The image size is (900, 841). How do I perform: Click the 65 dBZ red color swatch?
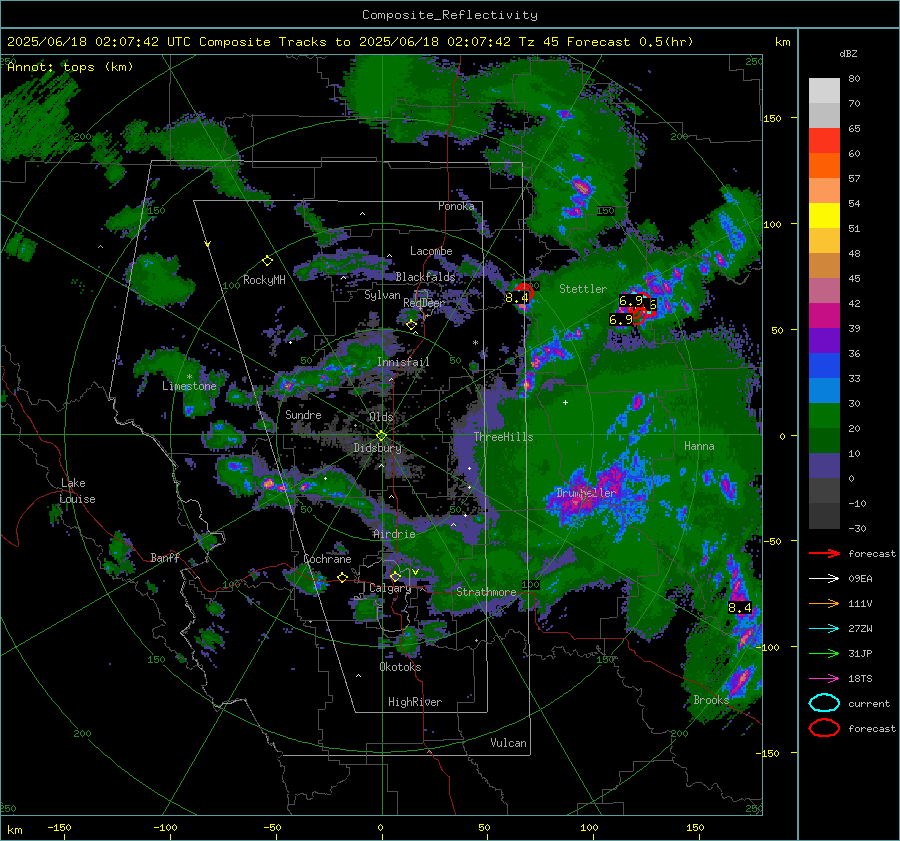pos(824,140)
